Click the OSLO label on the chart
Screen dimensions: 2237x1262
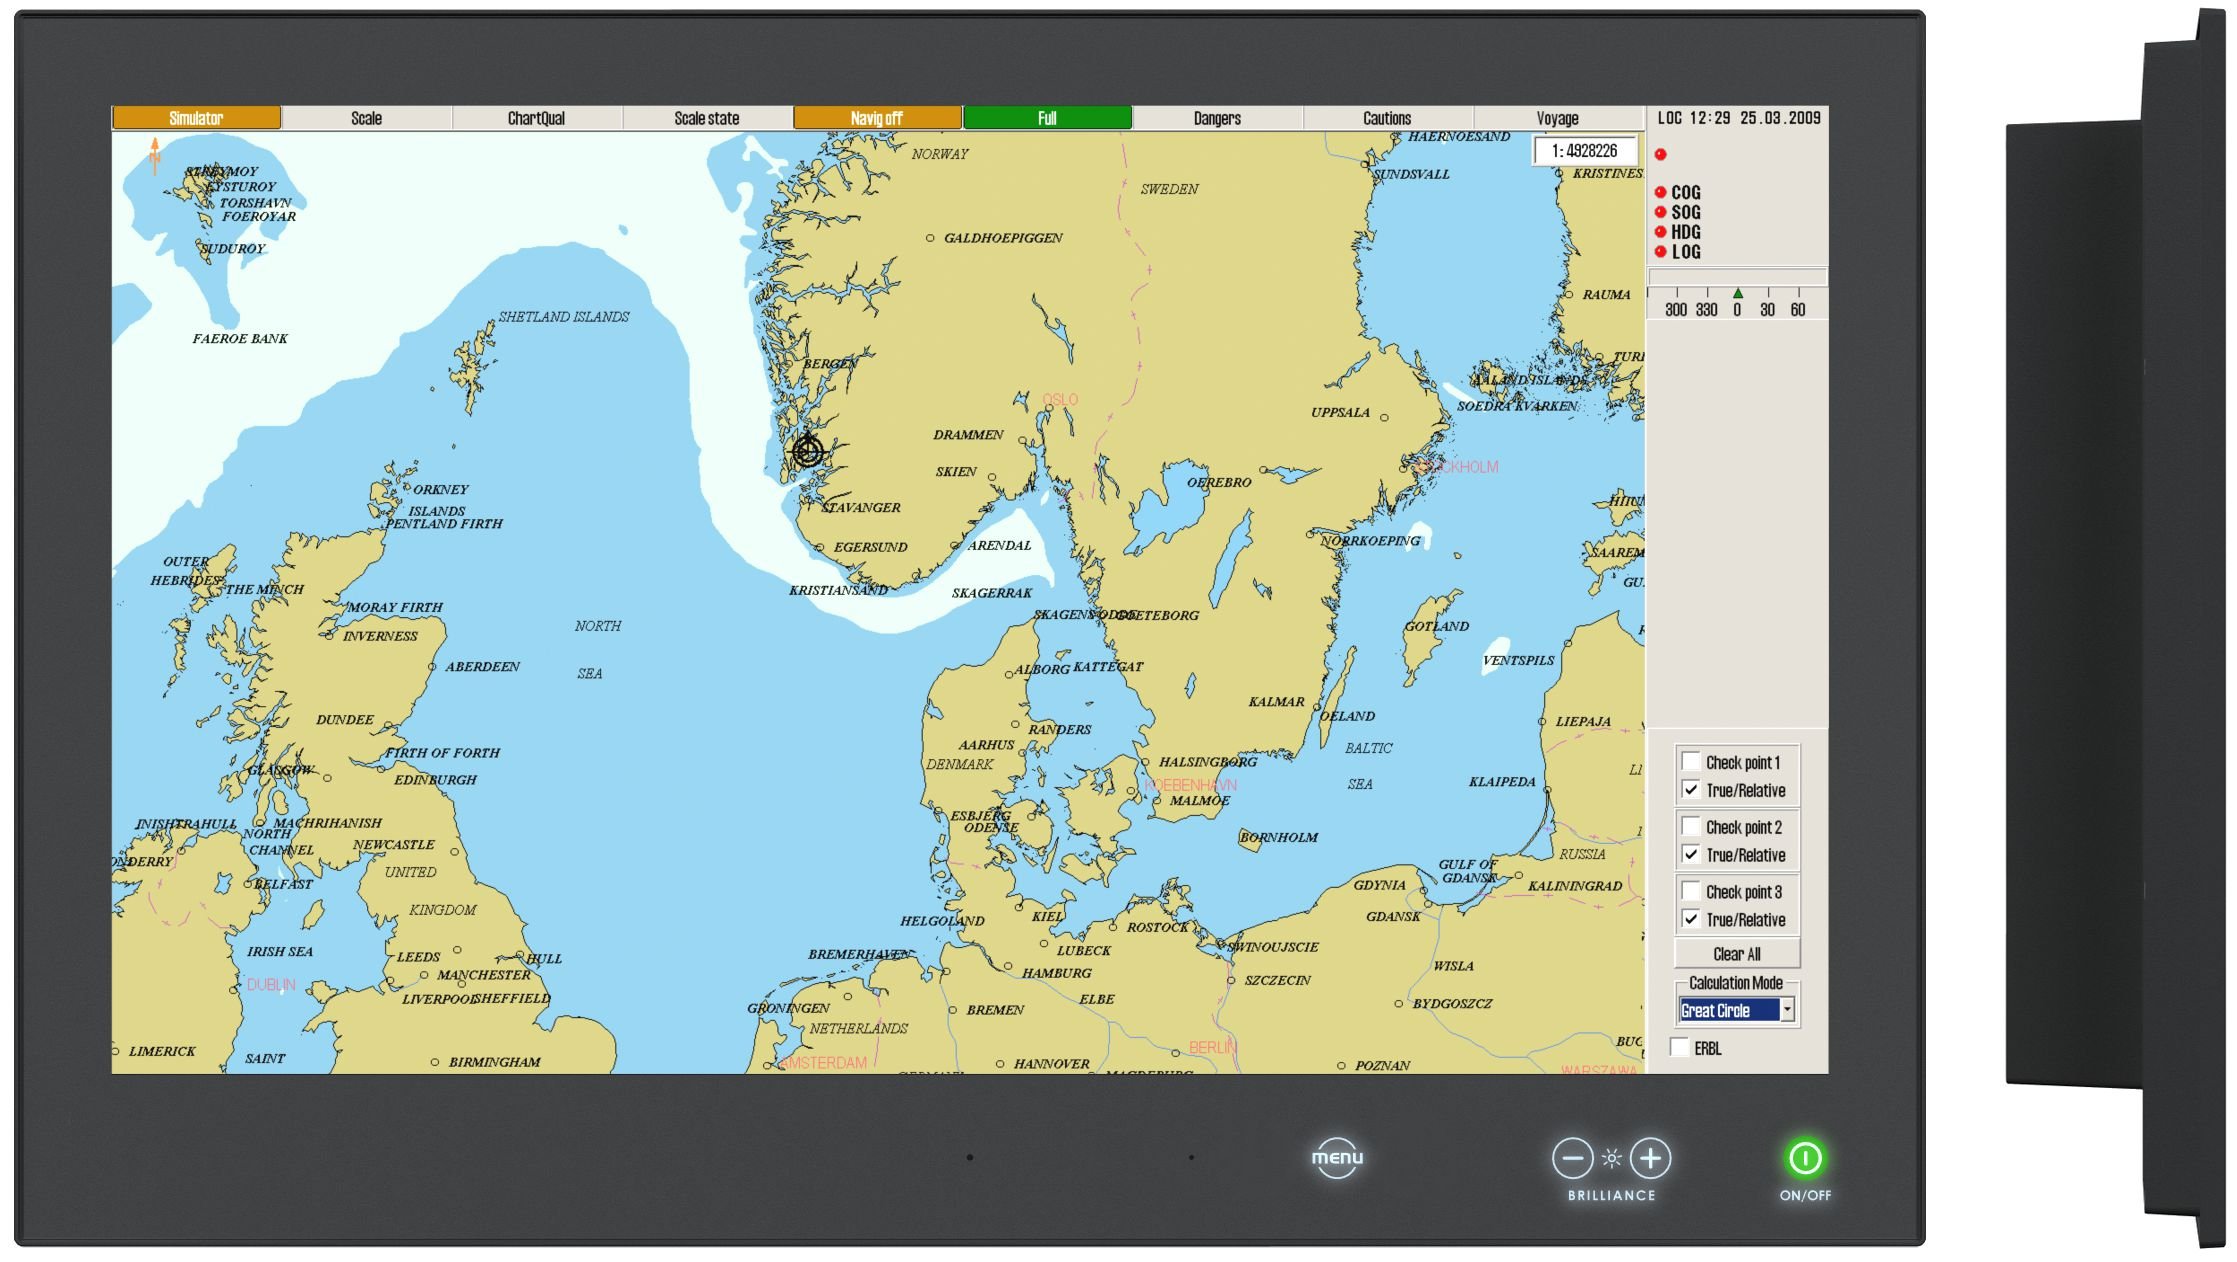pos(1060,399)
